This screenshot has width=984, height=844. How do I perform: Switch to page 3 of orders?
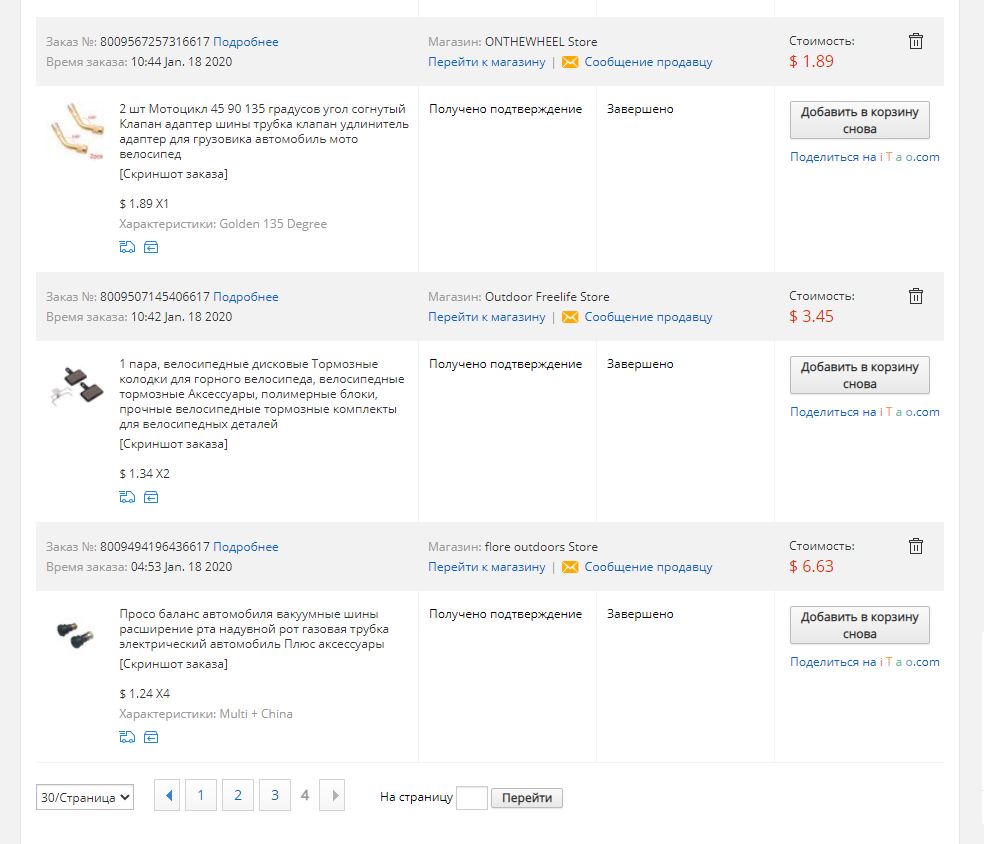coord(274,795)
